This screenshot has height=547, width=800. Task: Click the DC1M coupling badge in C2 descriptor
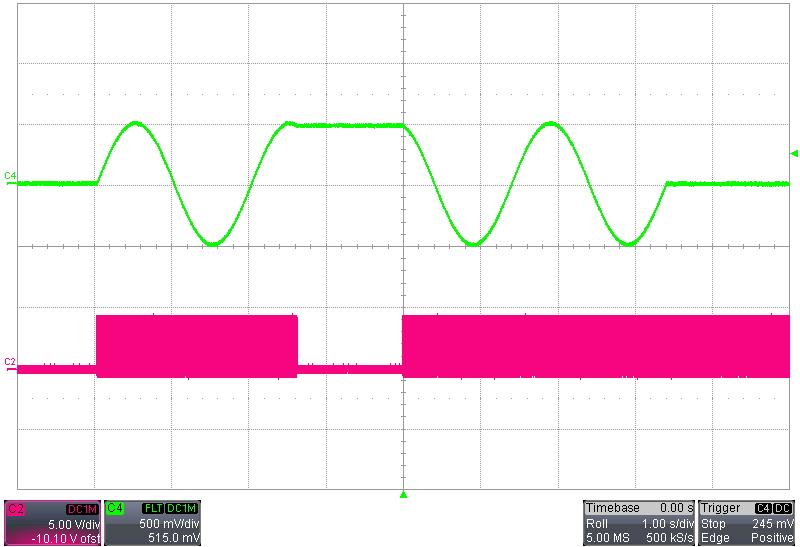81,508
